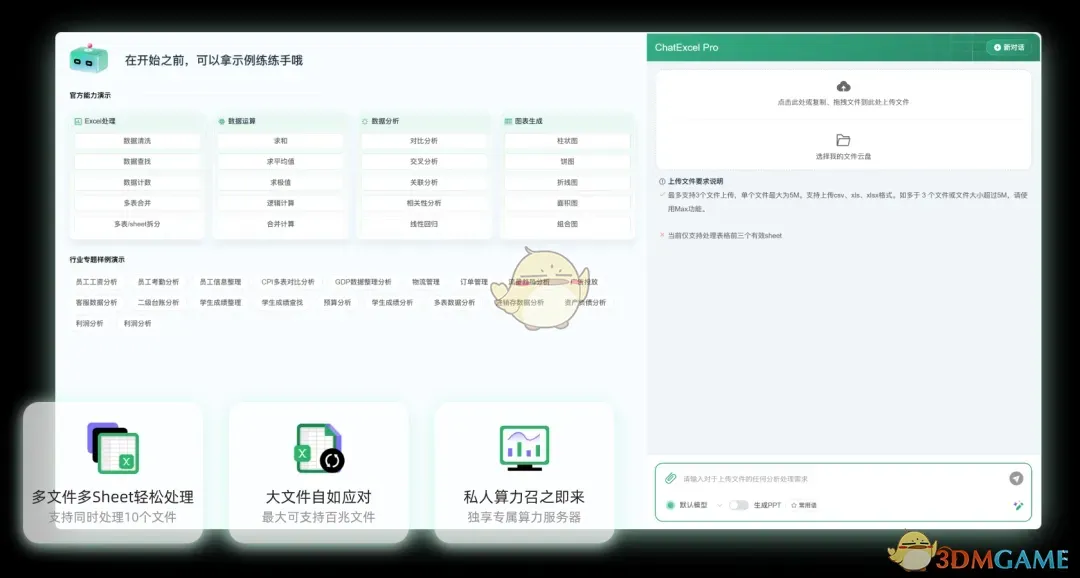This screenshot has height=578, width=1080.
Task: Open the 员工工资分析 example
Action: click(92, 281)
